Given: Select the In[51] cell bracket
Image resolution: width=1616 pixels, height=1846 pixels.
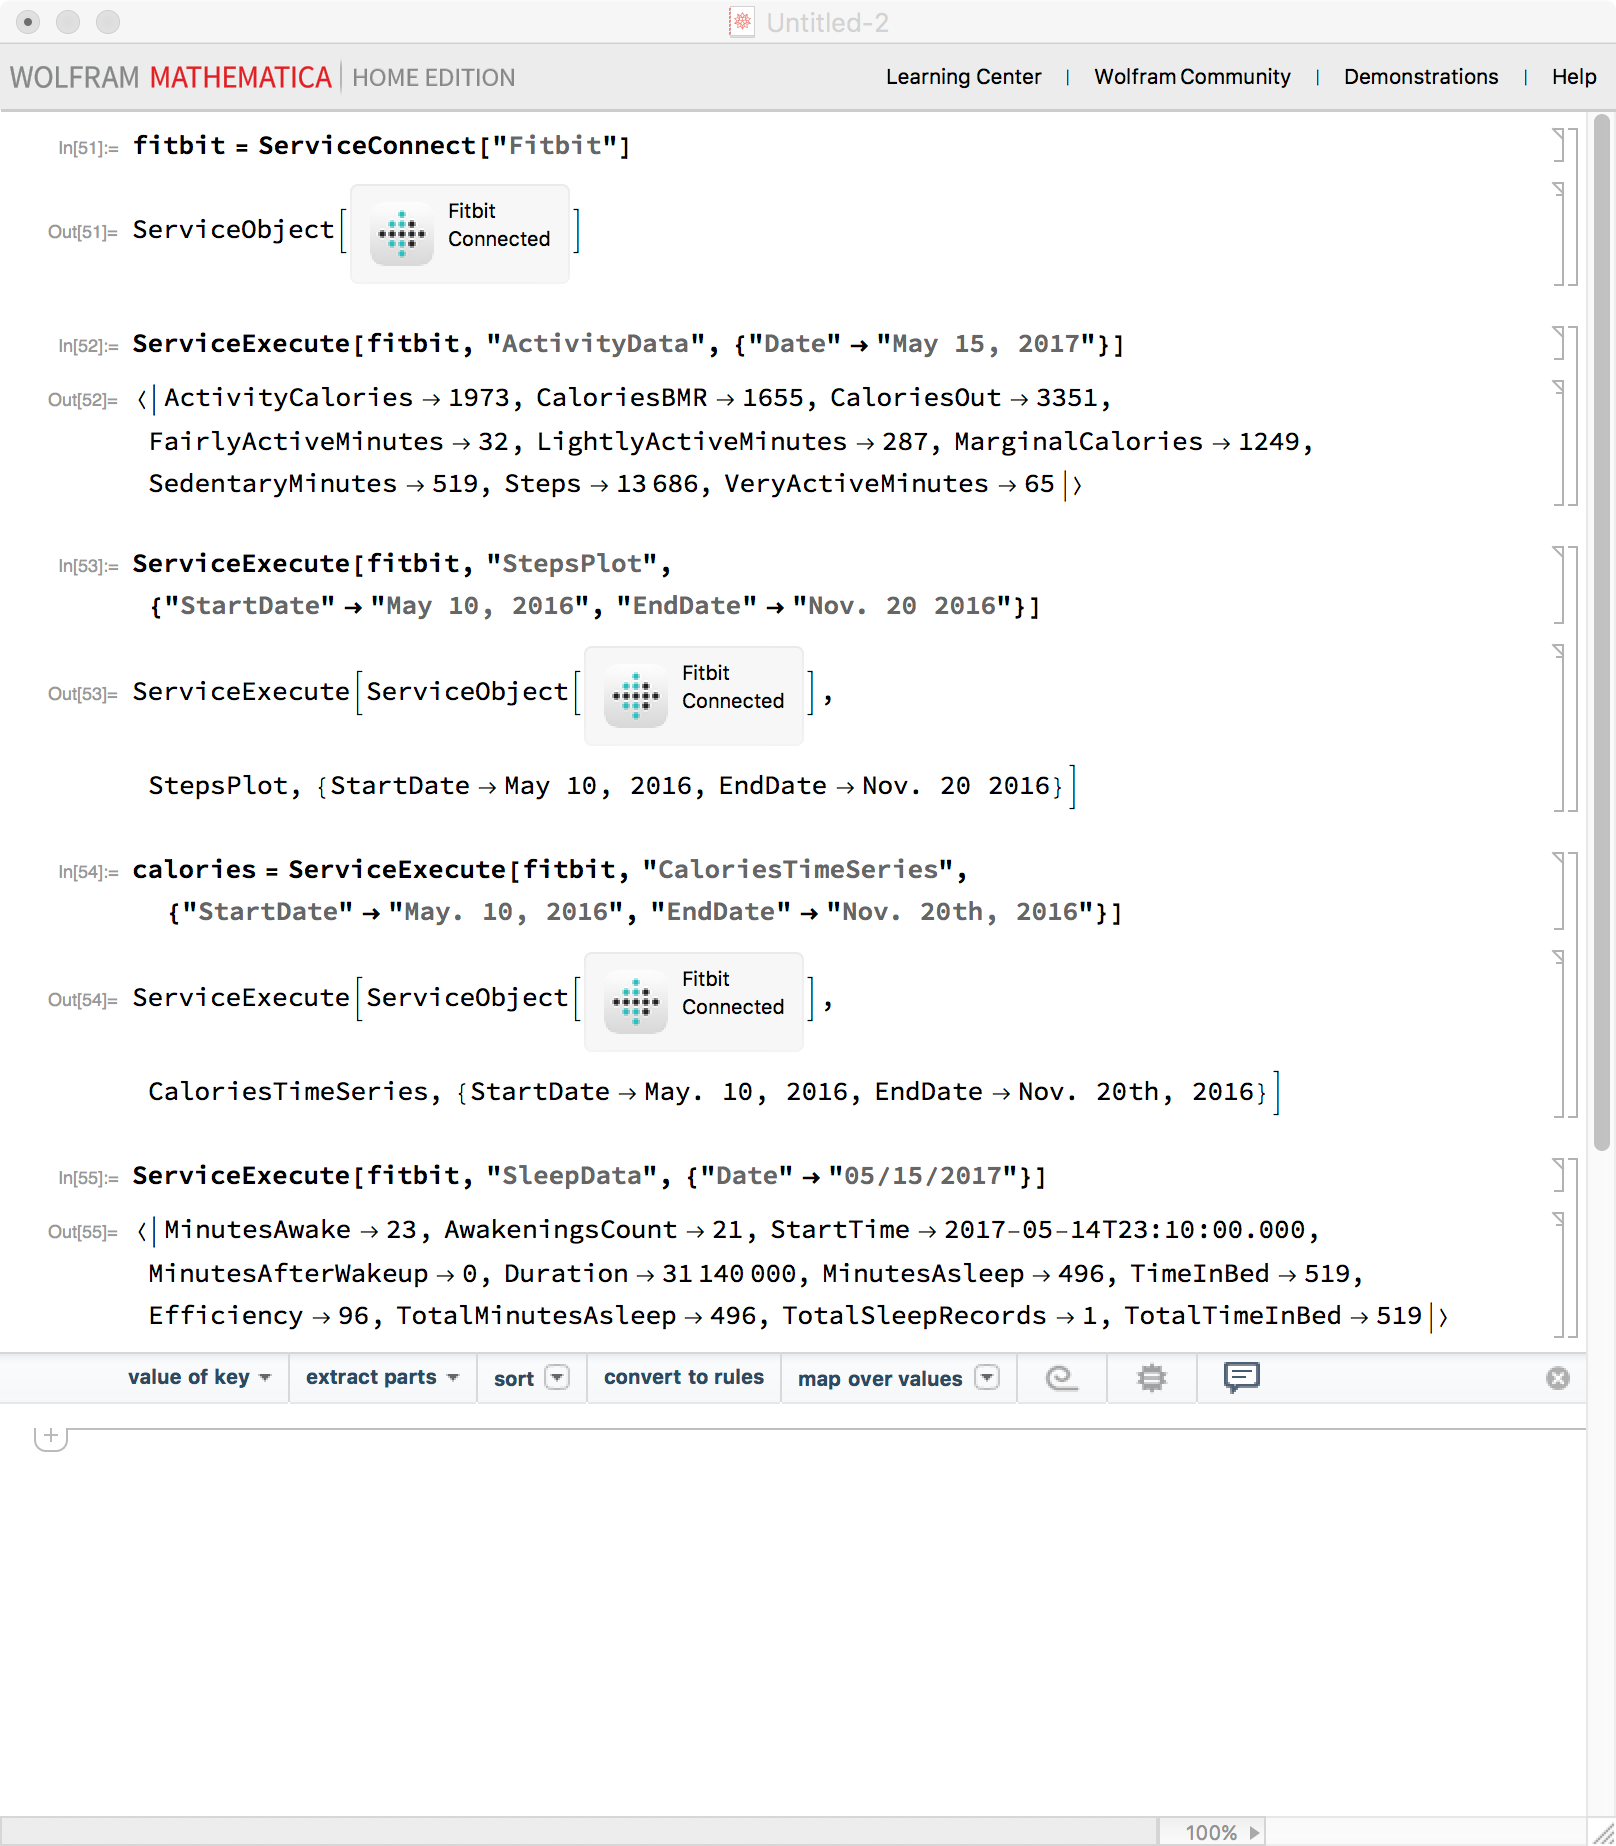Looking at the screenshot, I should pyautogui.click(x=1558, y=145).
